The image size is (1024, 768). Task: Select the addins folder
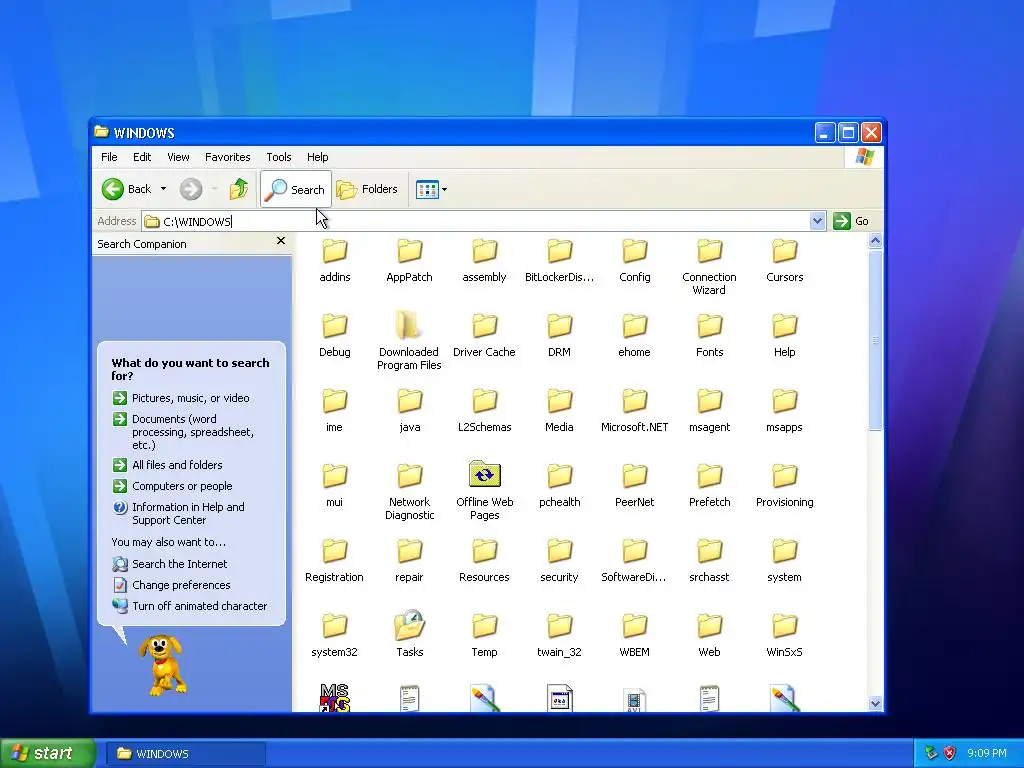(x=334, y=260)
